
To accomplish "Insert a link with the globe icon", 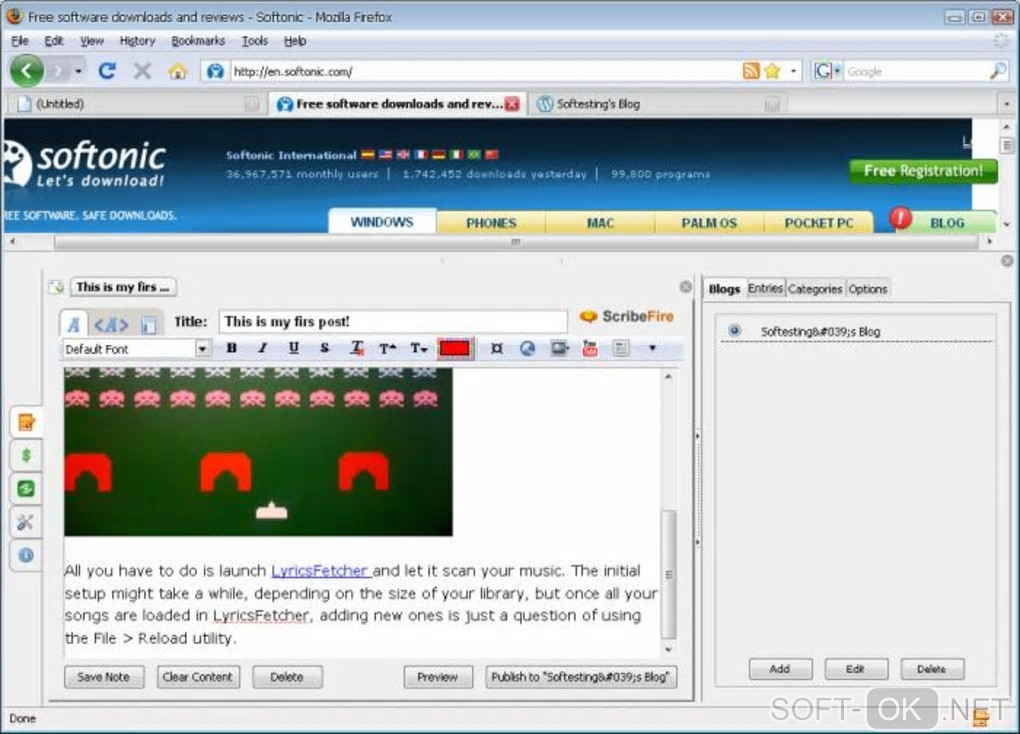I will (528, 348).
